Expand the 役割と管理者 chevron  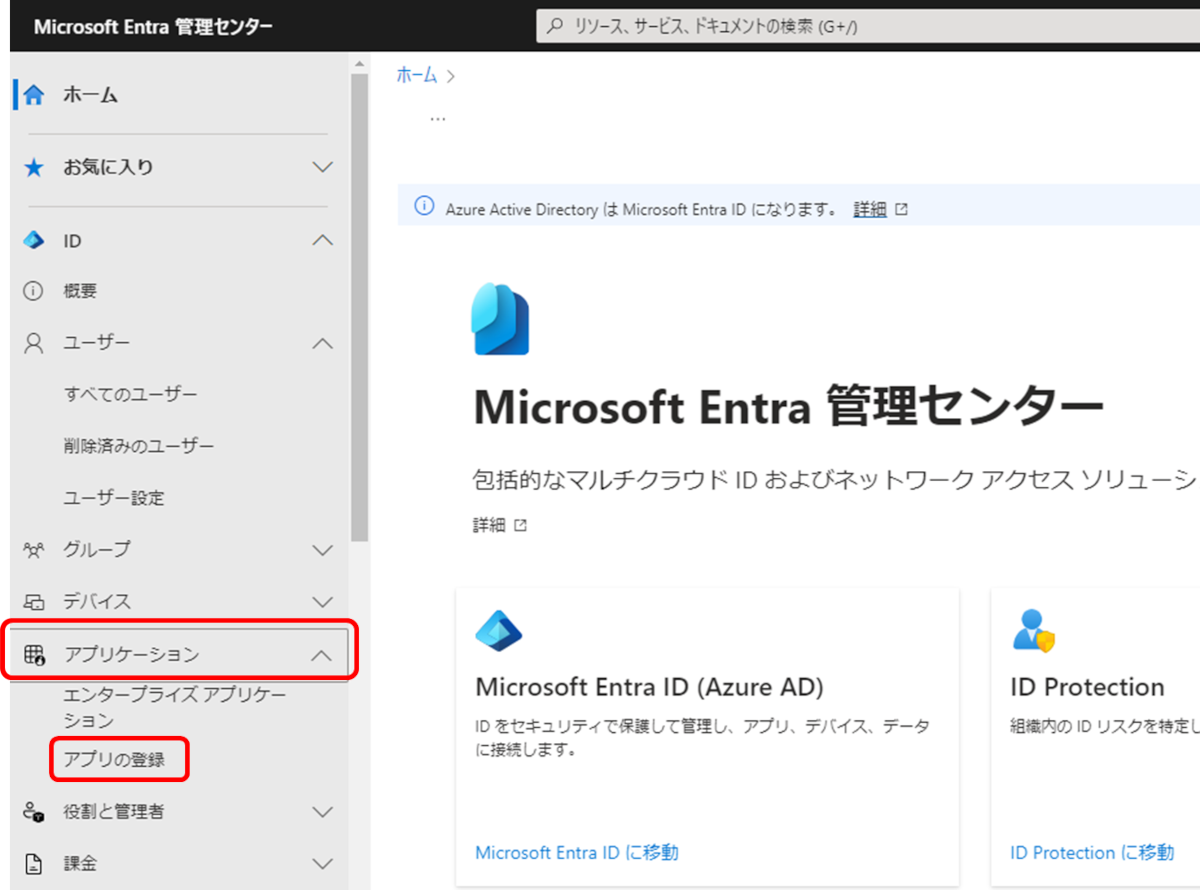(322, 812)
